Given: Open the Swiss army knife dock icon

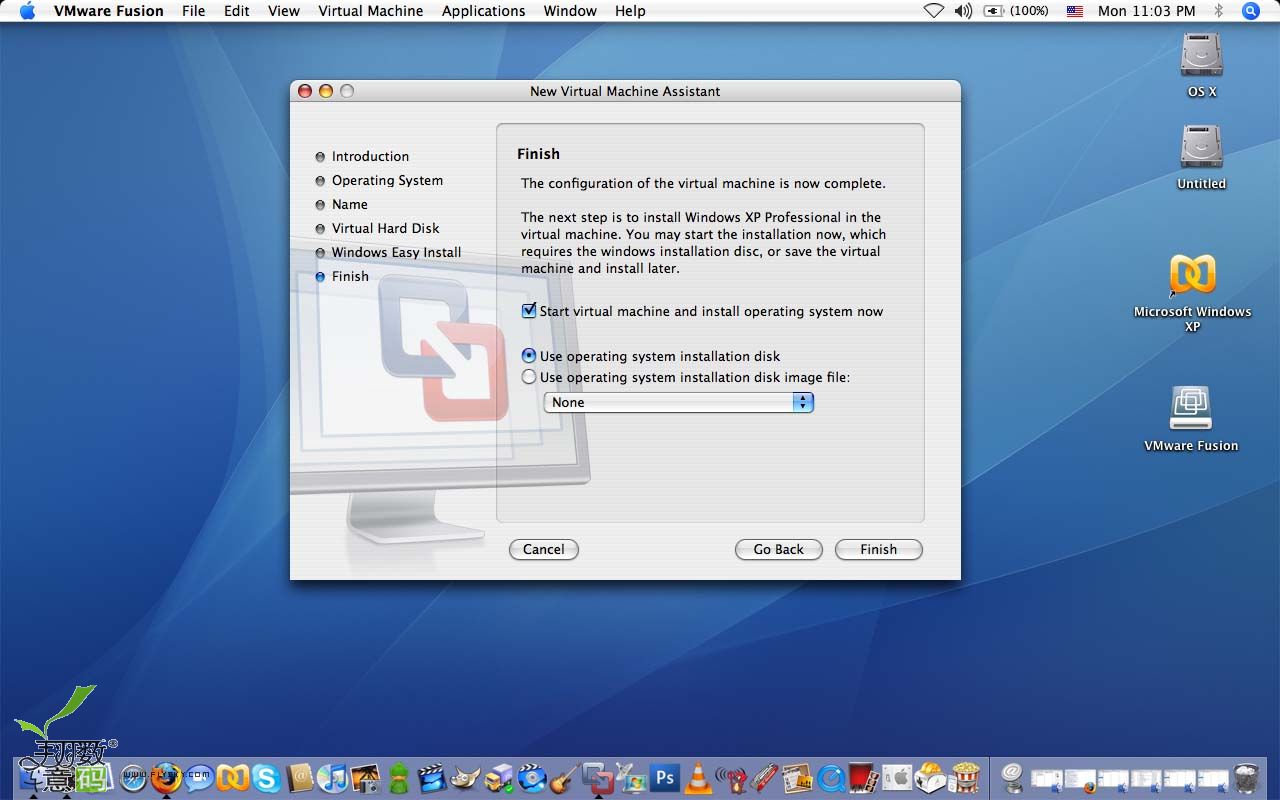Looking at the screenshot, I should [764, 777].
